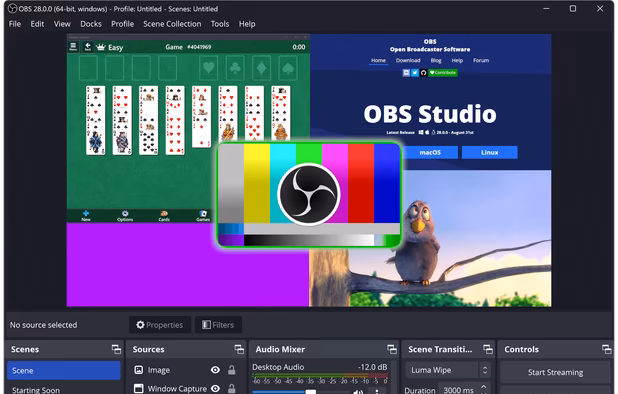
Task: Click the Properties button
Action: click(160, 325)
